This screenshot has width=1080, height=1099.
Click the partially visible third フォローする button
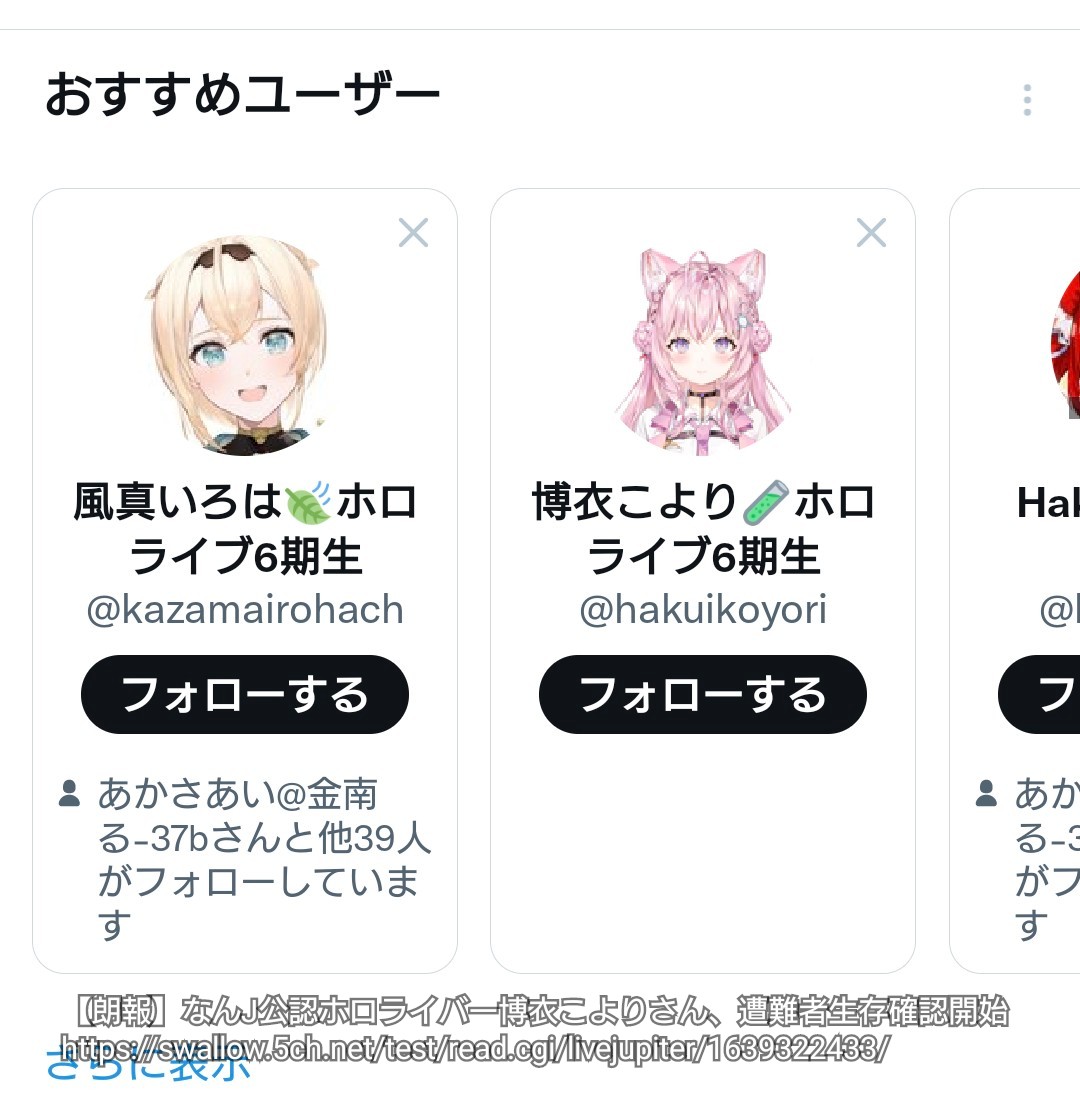1039,694
